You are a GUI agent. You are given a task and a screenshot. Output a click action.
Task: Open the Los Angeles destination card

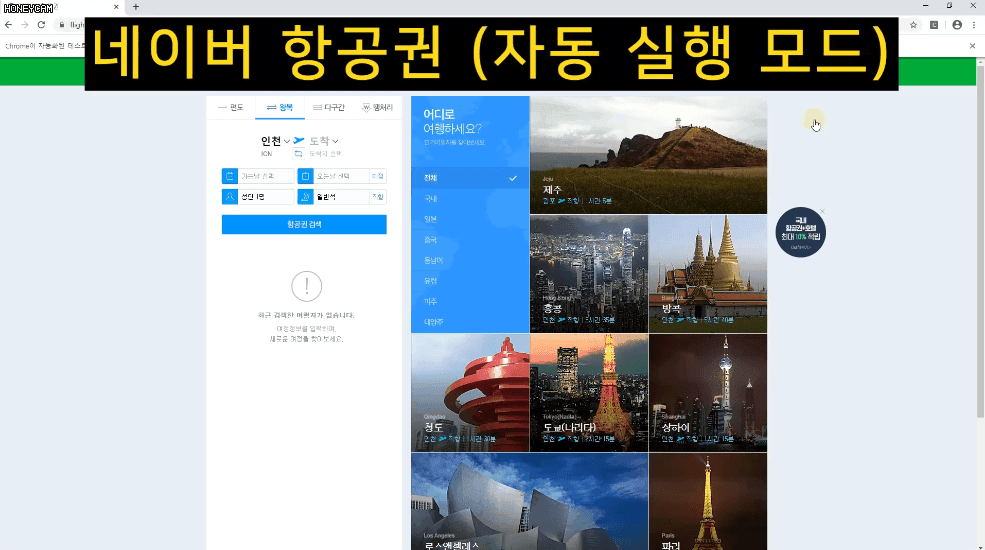(530, 502)
